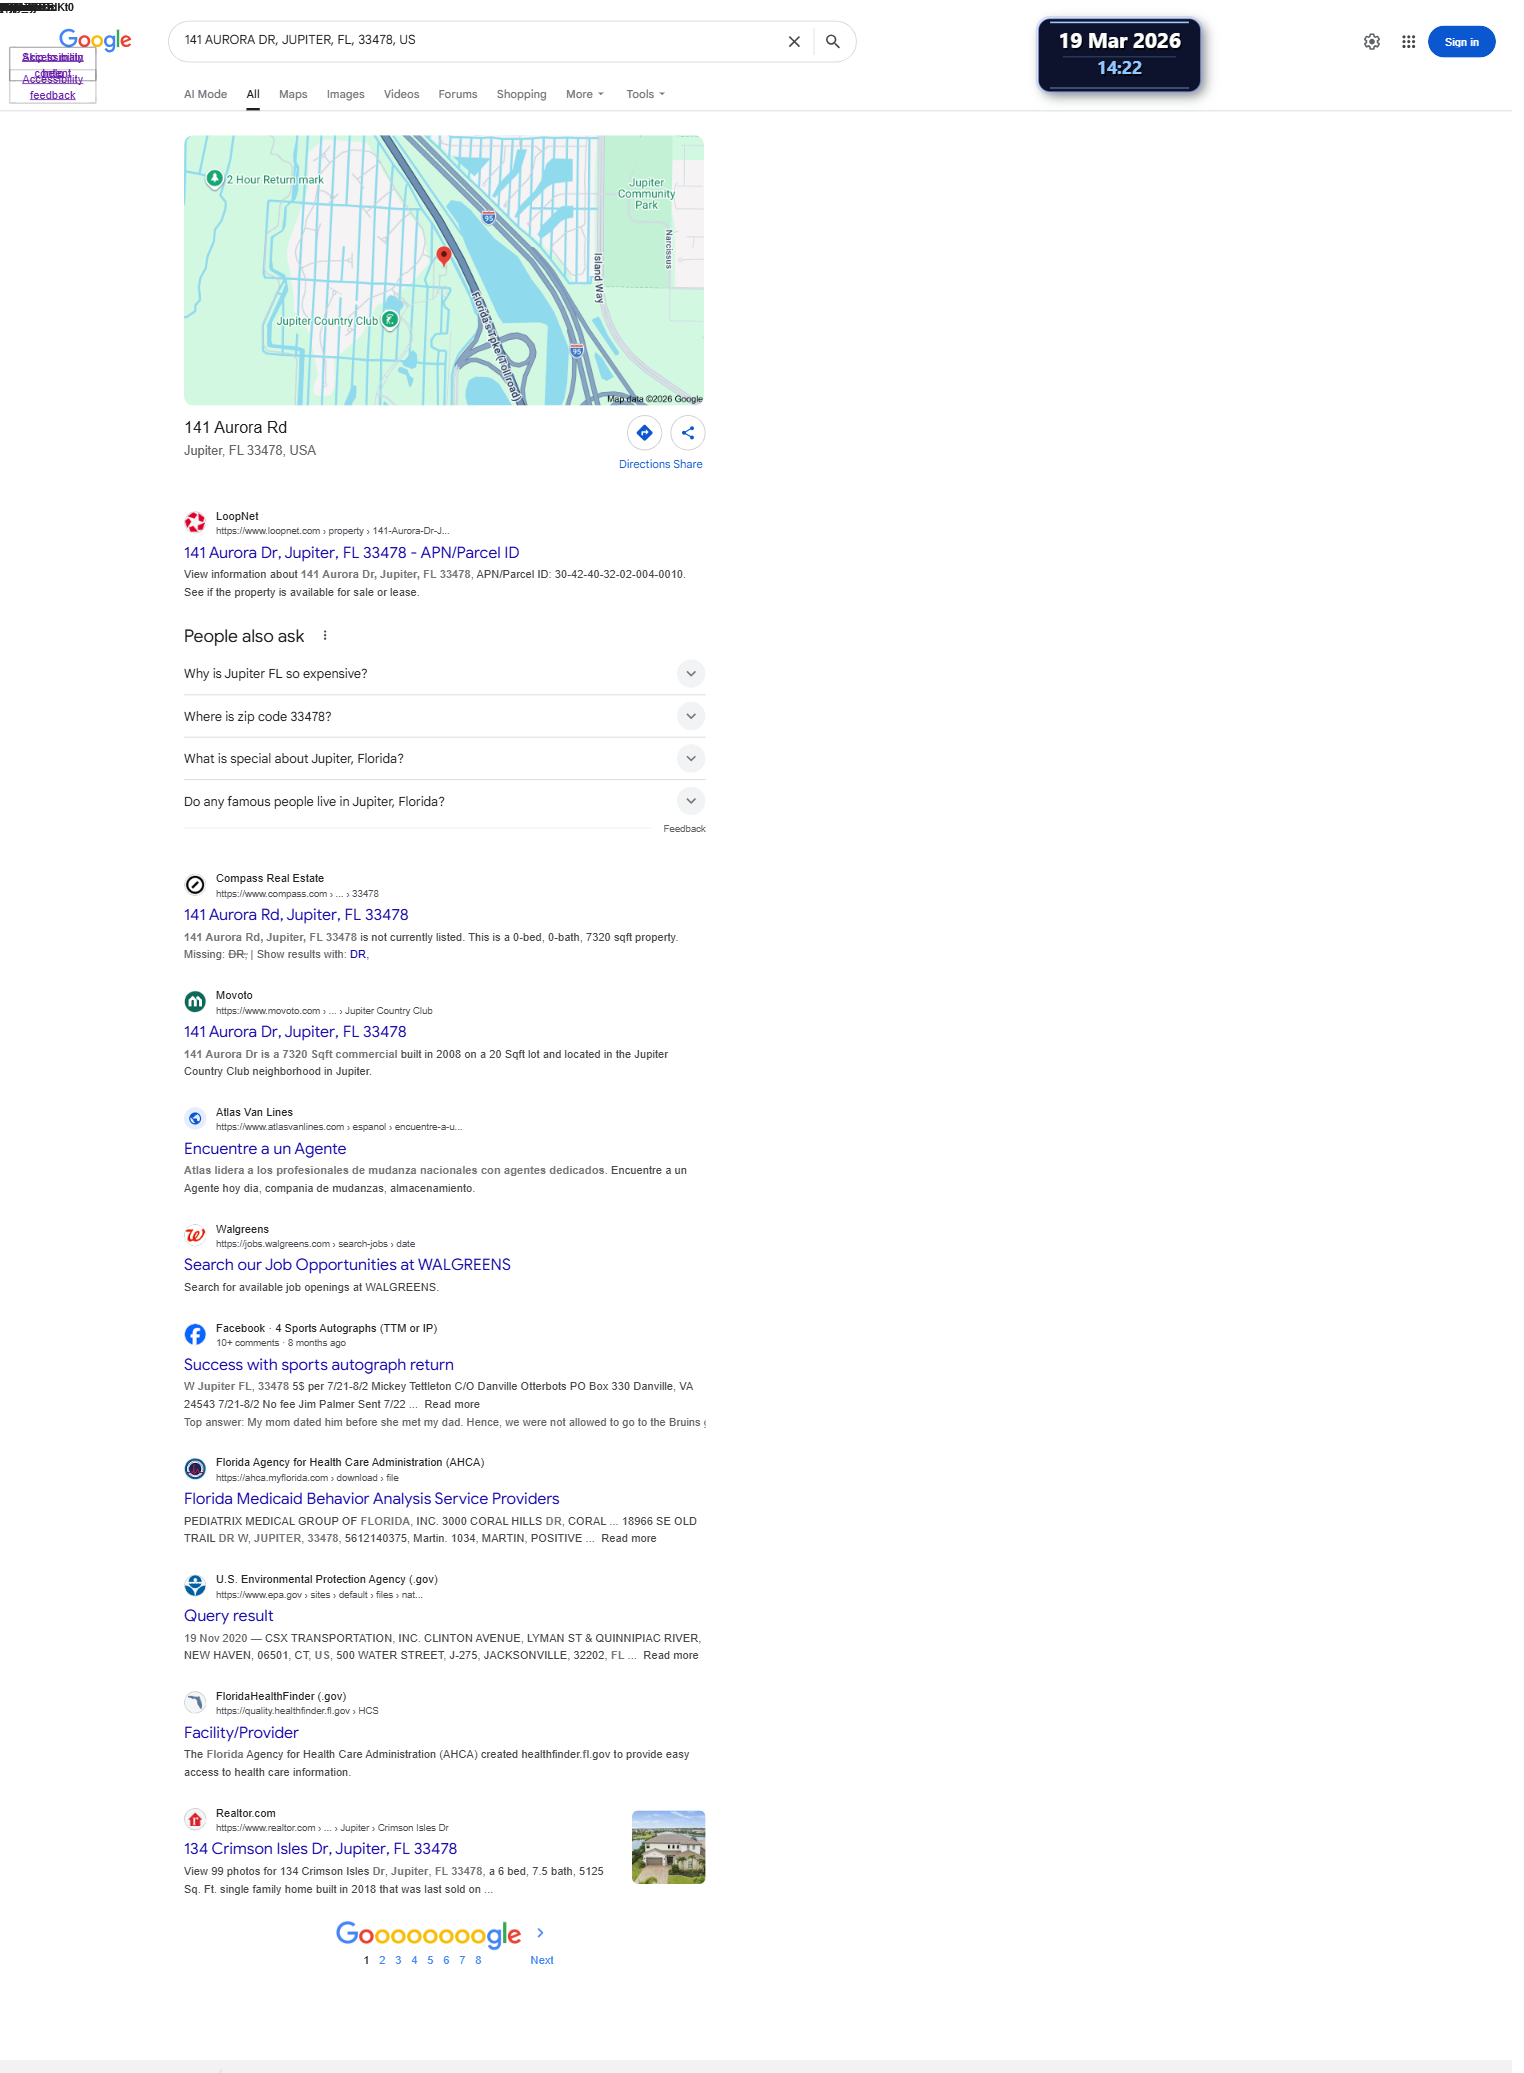Viewport: 1524px width, 2073px height.
Task: Clear the search box with X icon
Action: [794, 42]
